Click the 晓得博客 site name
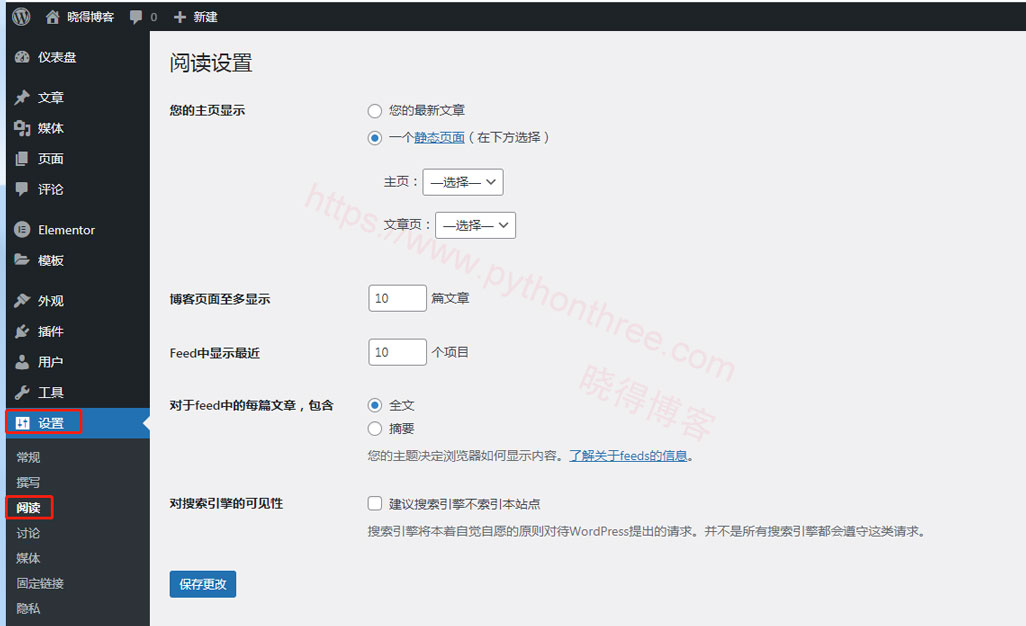 pyautogui.click(x=90, y=17)
